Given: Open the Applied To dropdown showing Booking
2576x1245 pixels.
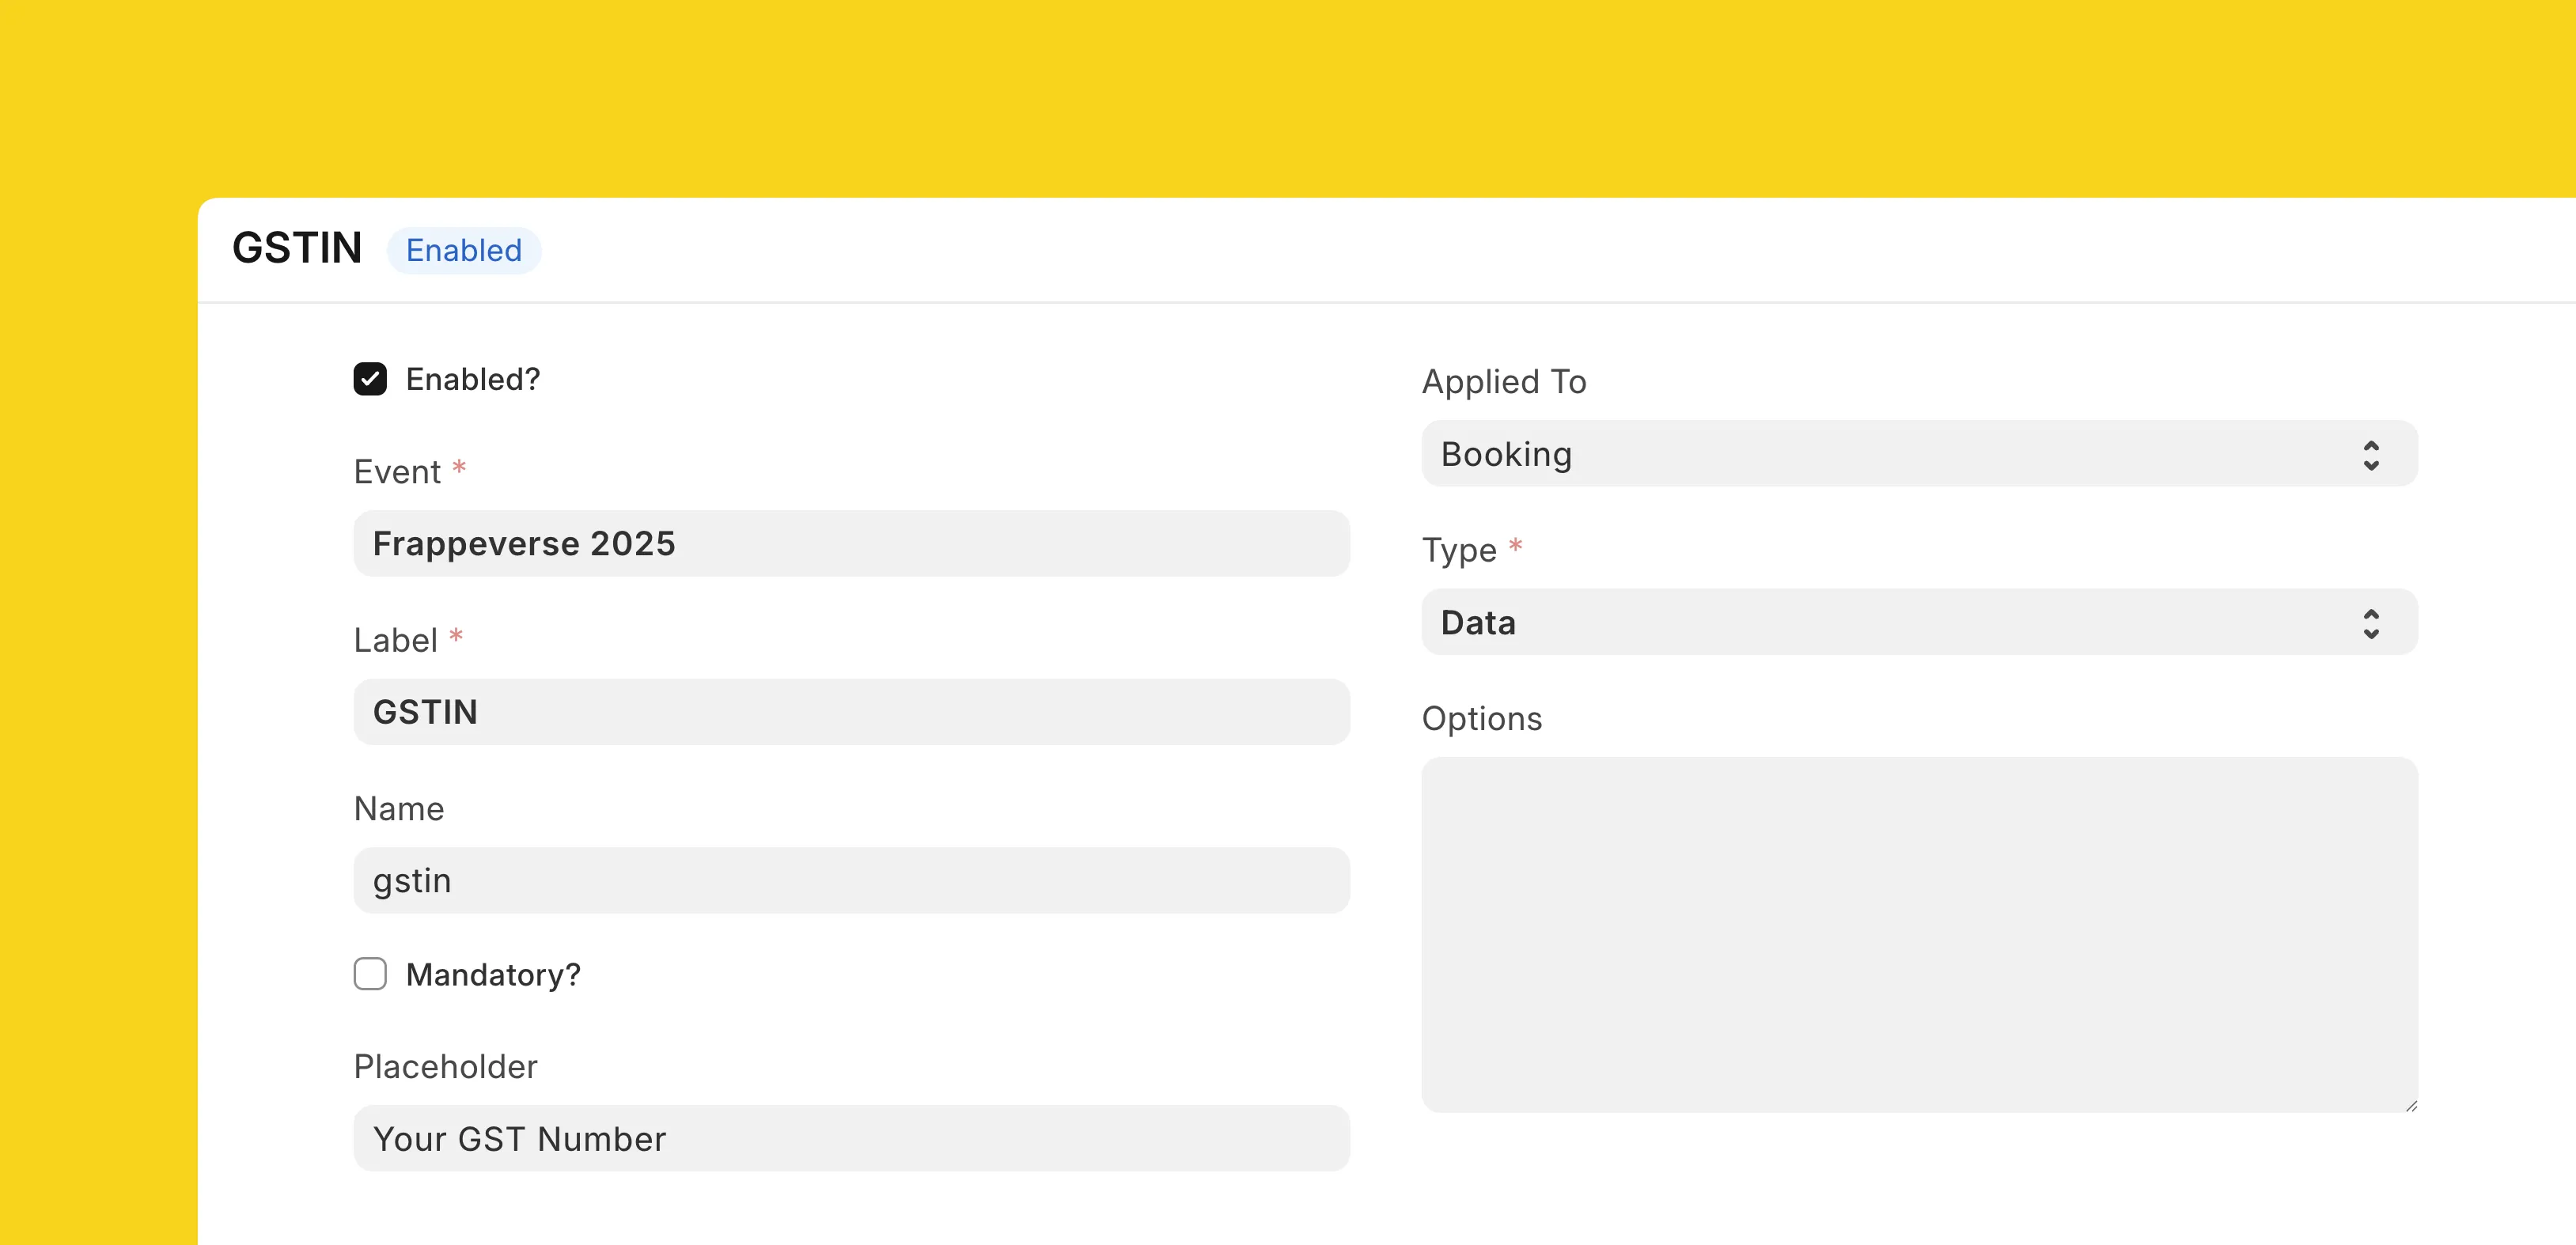Looking at the screenshot, I should coord(1900,454).
